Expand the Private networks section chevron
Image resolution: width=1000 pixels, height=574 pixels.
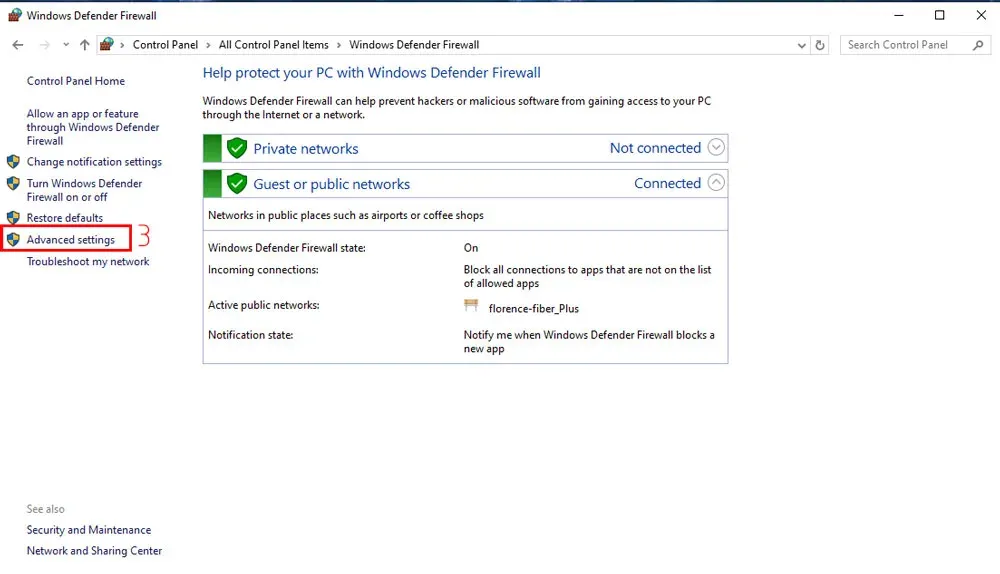pyautogui.click(x=716, y=147)
